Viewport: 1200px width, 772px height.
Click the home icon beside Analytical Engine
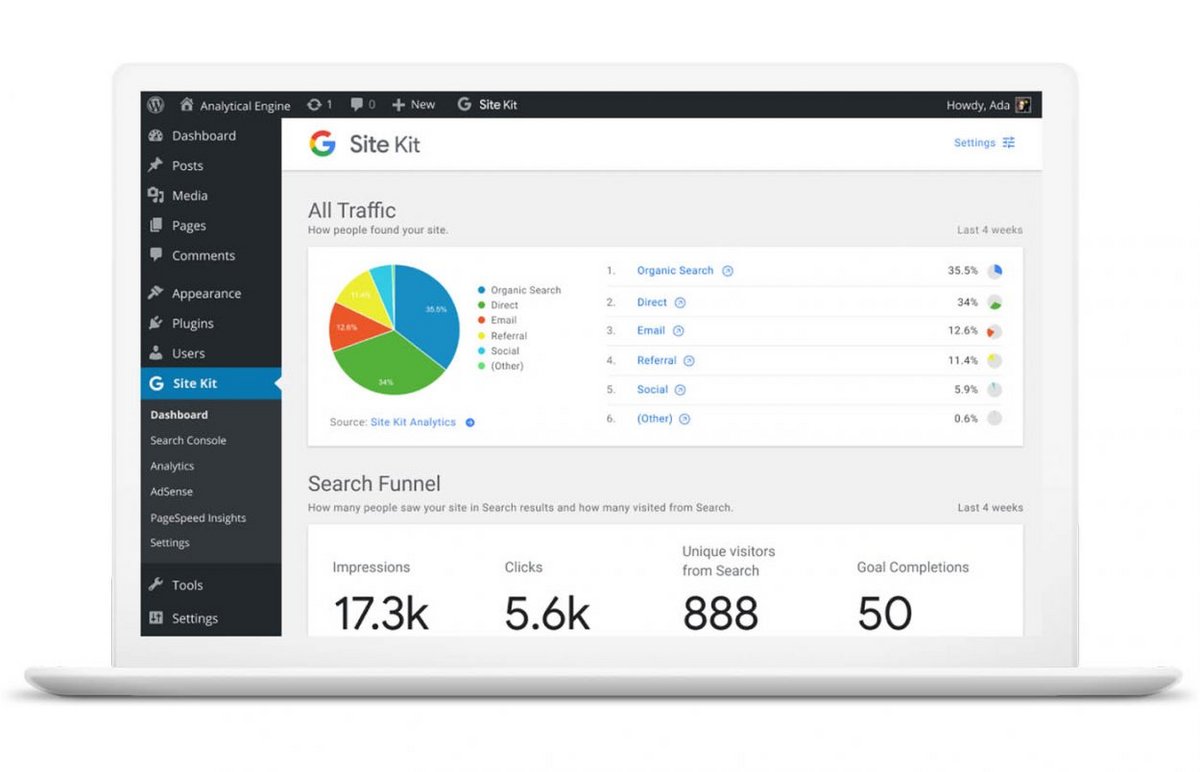(x=186, y=105)
